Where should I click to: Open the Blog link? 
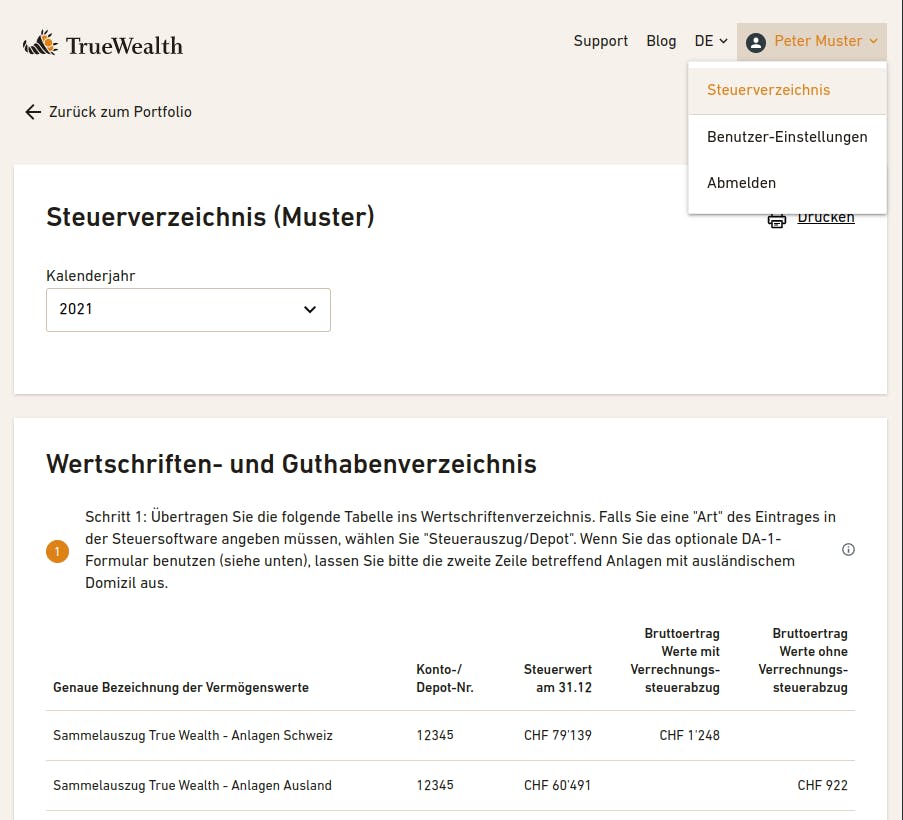point(661,41)
